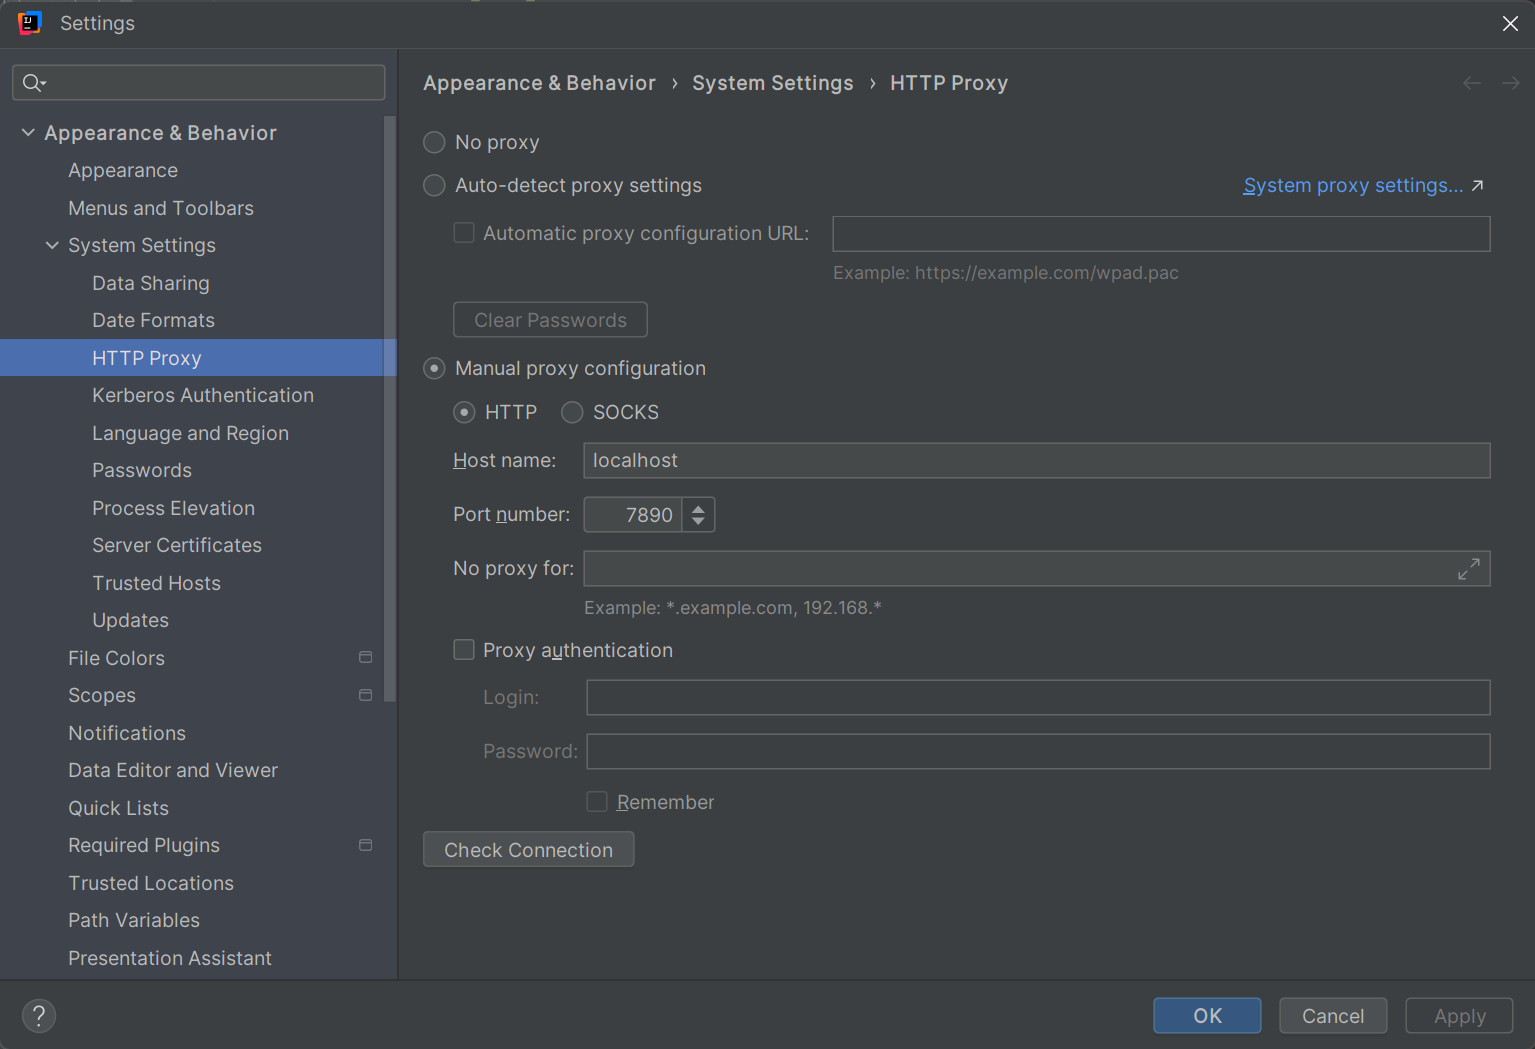Click the project-level icon next to Required Plugins
The width and height of the screenshot is (1535, 1049).
pos(365,846)
